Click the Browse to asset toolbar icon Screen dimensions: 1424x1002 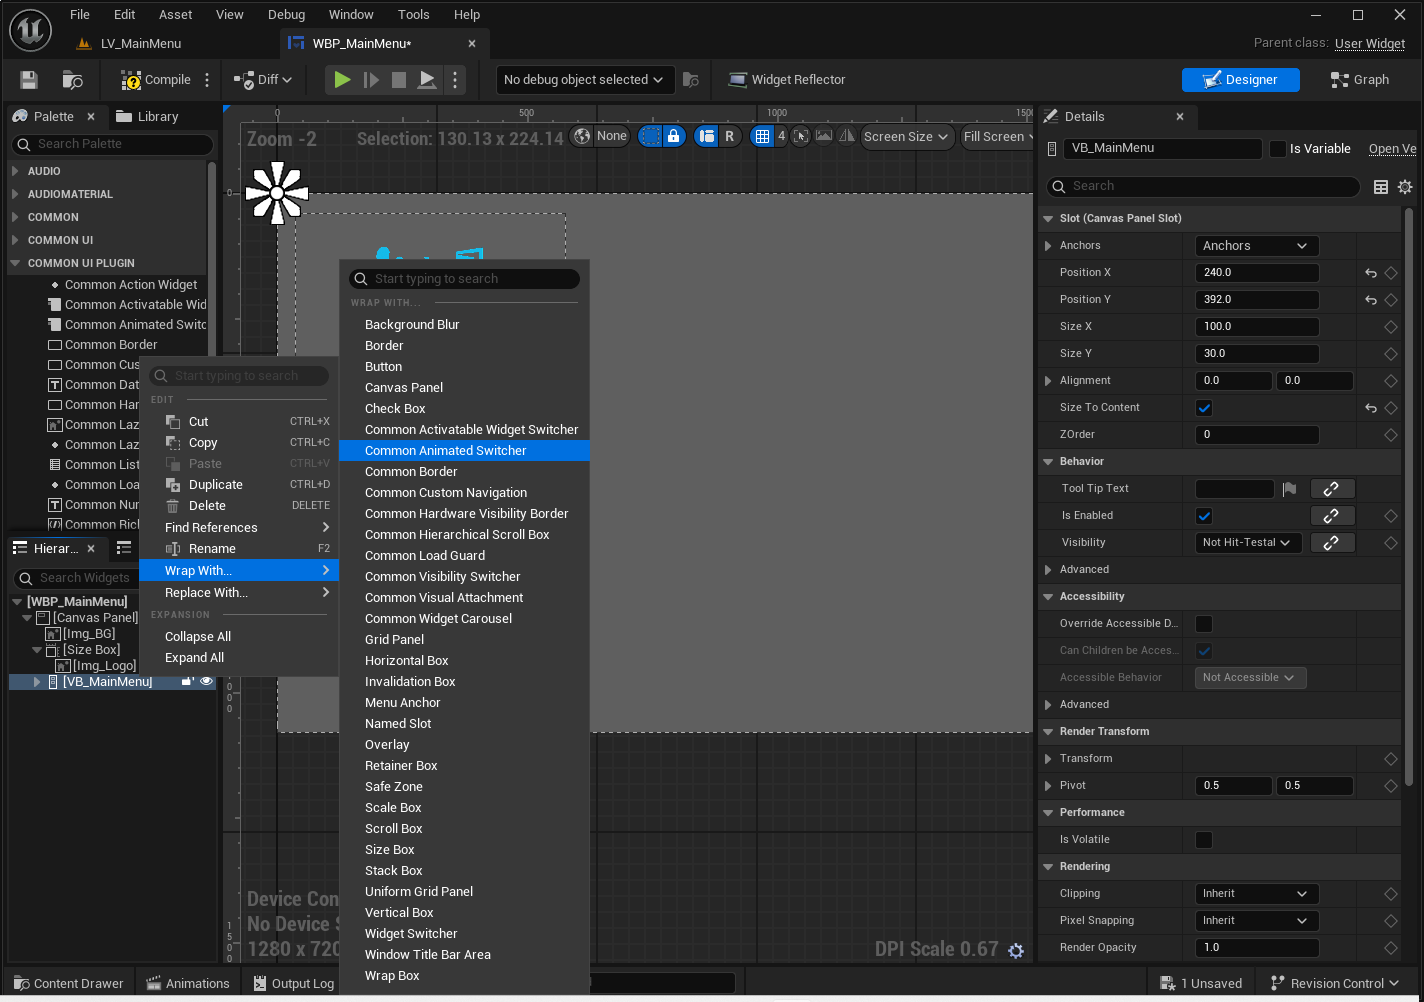coord(72,80)
